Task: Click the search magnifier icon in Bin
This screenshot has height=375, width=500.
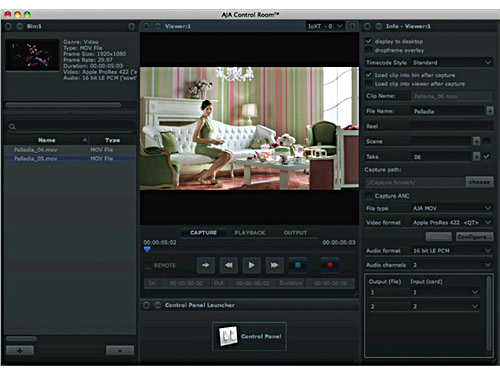Action: (x=13, y=127)
